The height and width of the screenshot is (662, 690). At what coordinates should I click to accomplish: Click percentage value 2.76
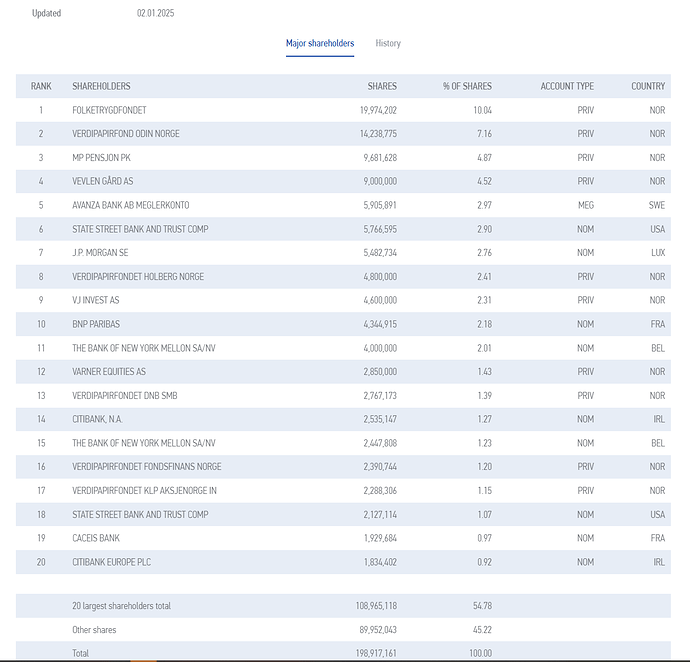(x=484, y=253)
